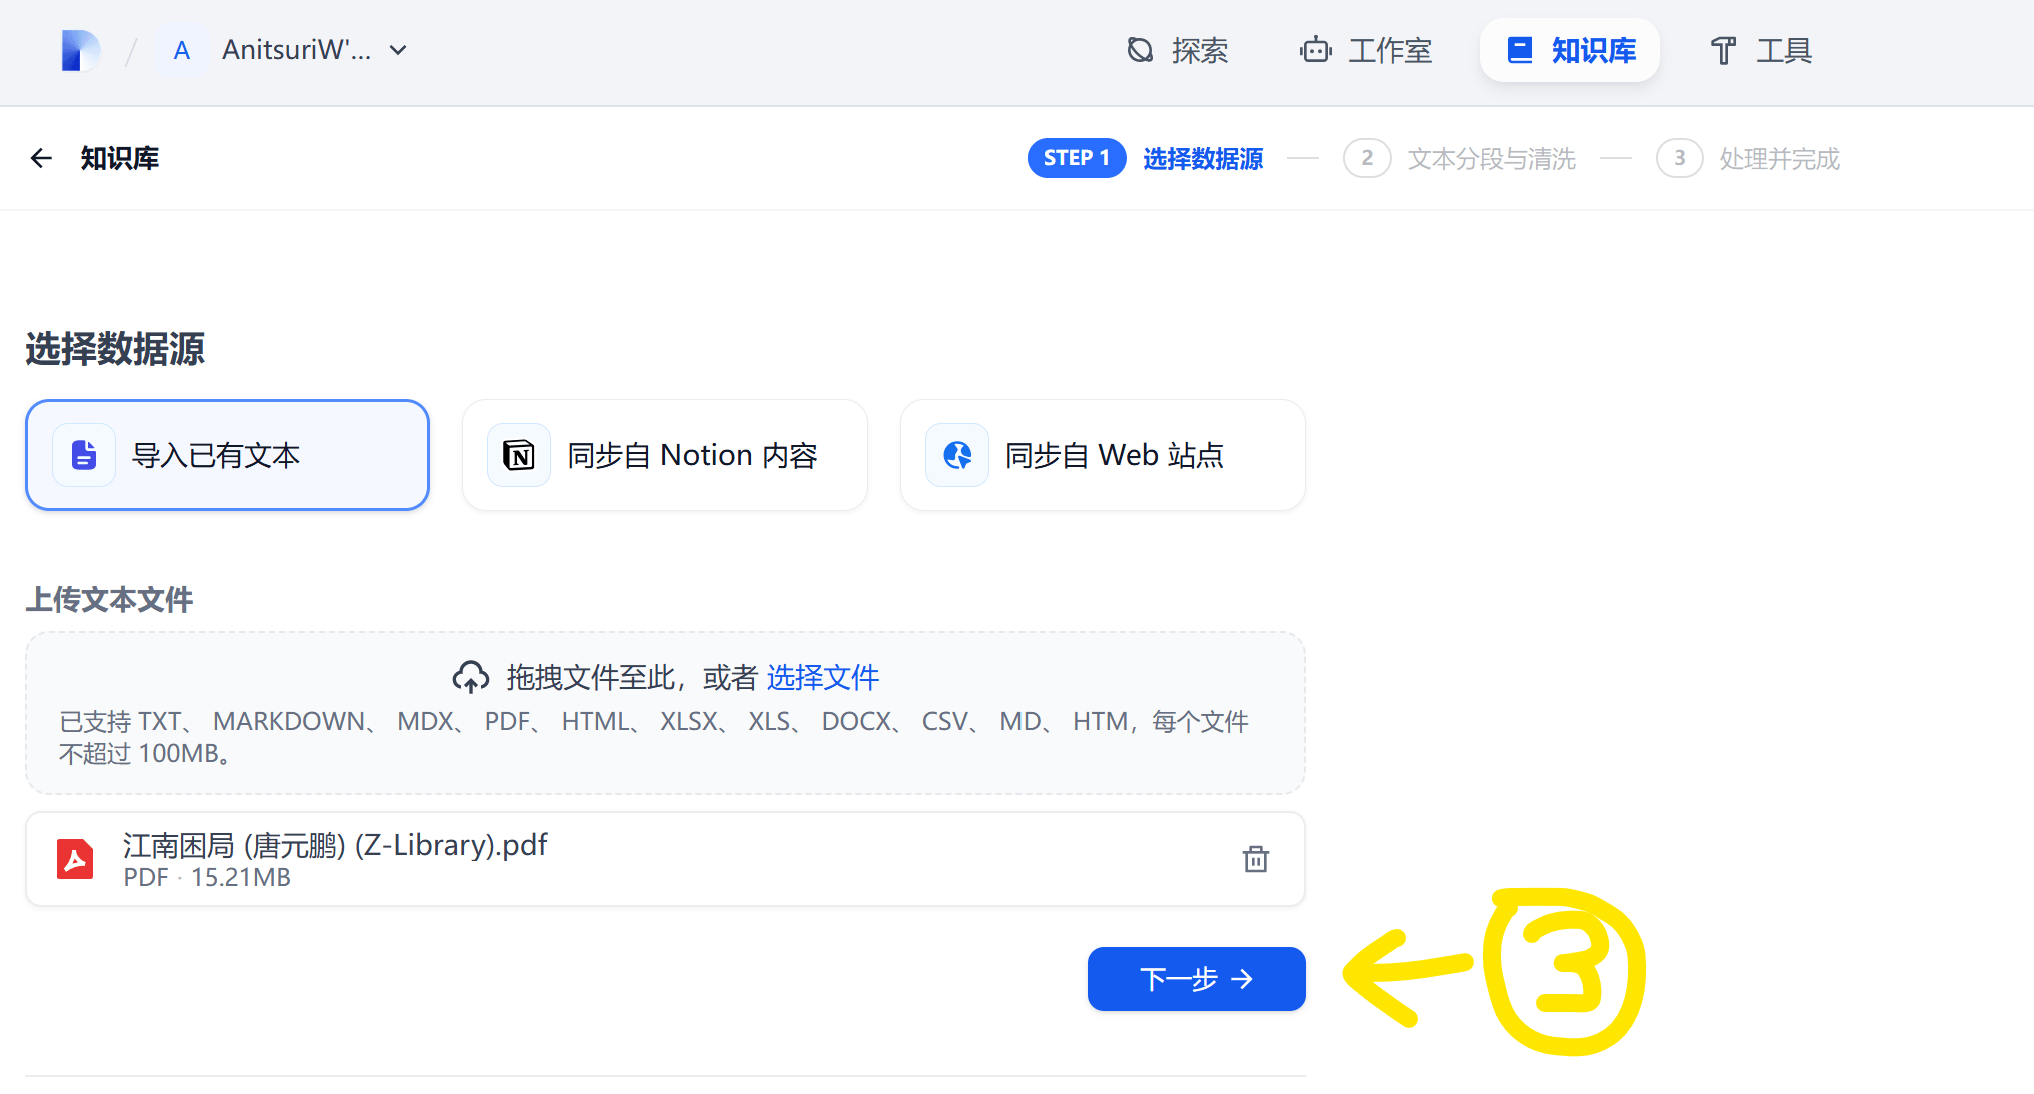
Task: Choose 同步自 Notion 内容 data source
Action: [x=664, y=455]
